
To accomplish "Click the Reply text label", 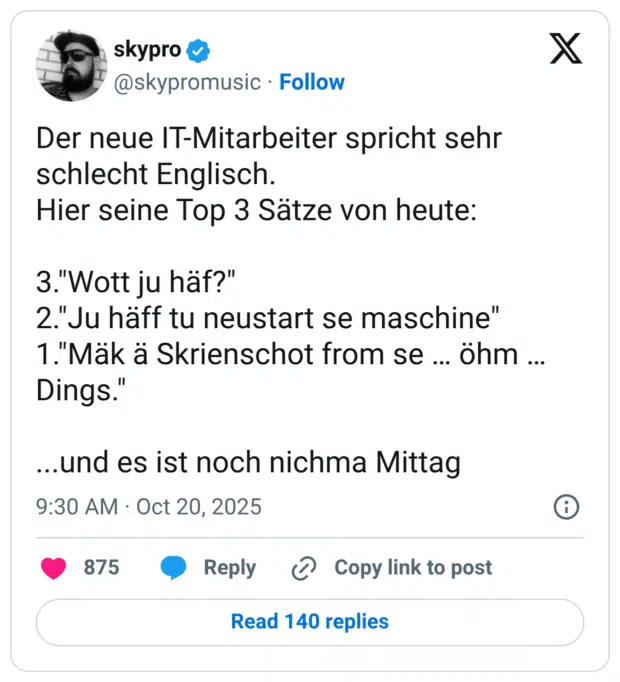I will tap(230, 568).
